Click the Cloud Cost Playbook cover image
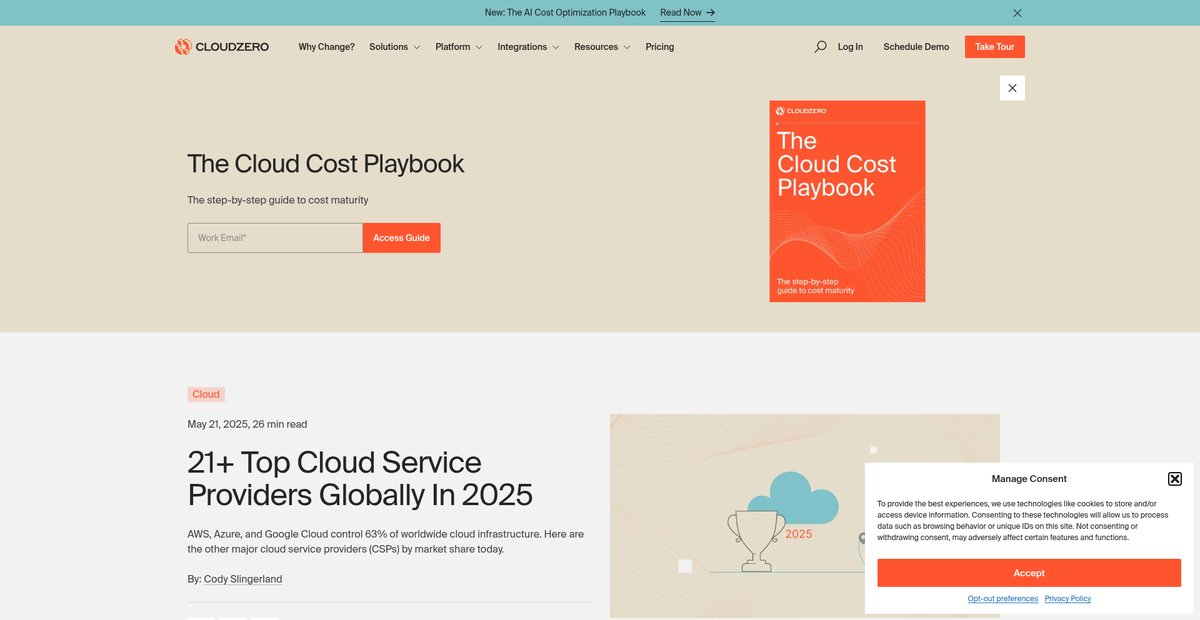 click(x=847, y=201)
